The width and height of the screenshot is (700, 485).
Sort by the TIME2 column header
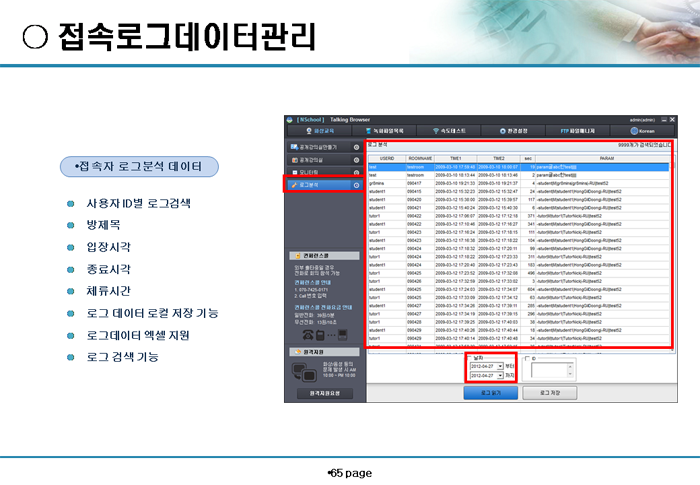[x=499, y=159]
